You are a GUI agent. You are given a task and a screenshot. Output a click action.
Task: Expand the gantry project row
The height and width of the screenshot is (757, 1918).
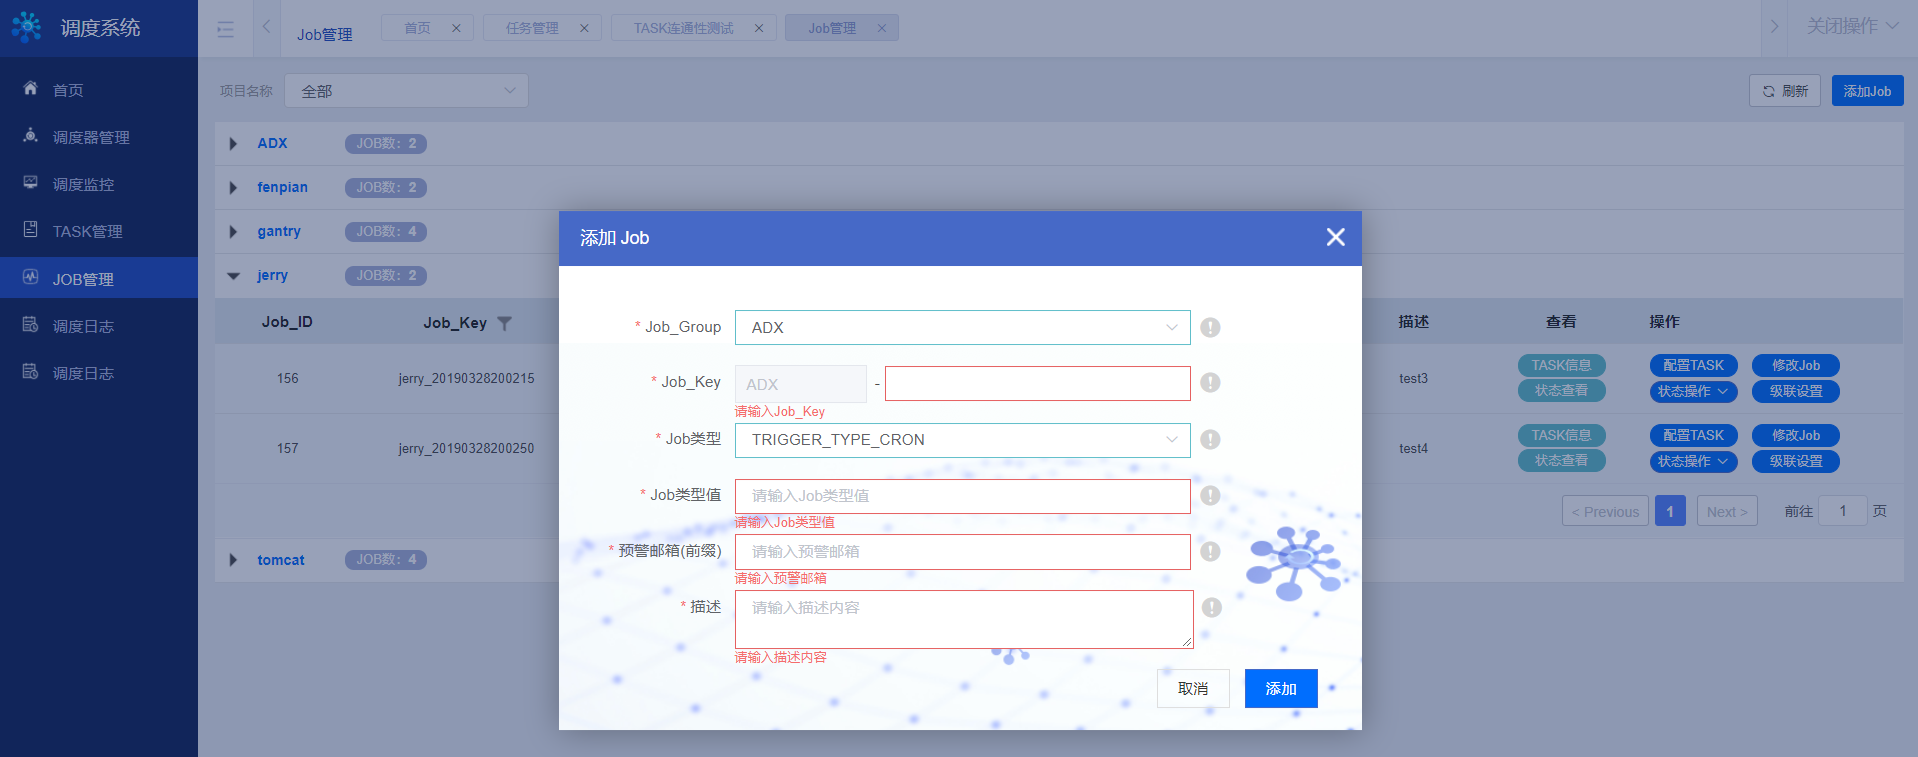233,232
